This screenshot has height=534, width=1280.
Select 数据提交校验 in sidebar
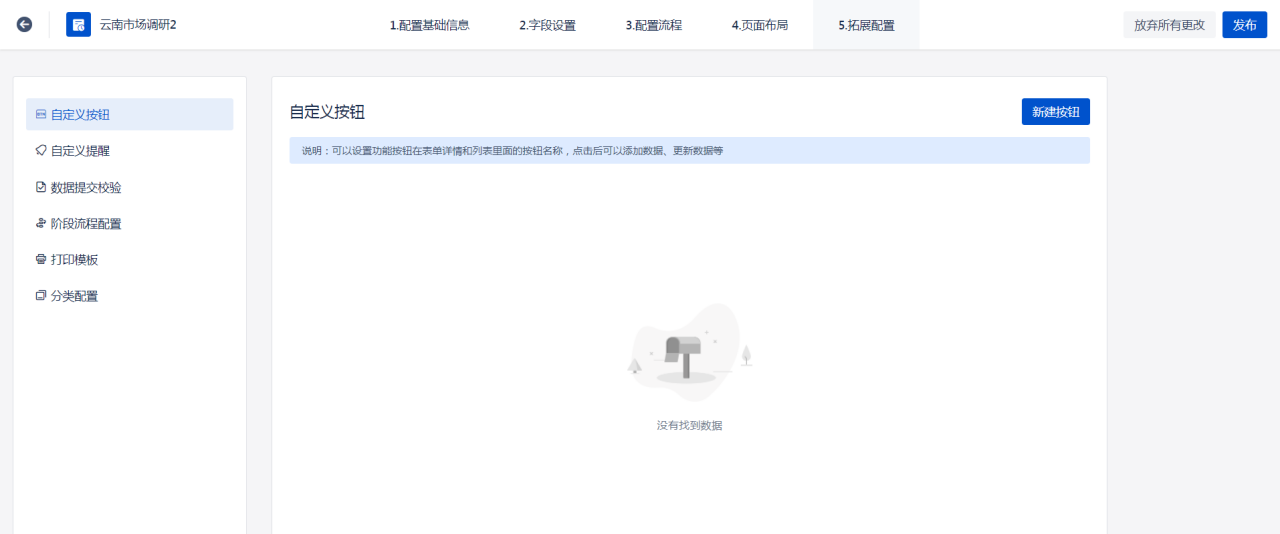(130, 187)
